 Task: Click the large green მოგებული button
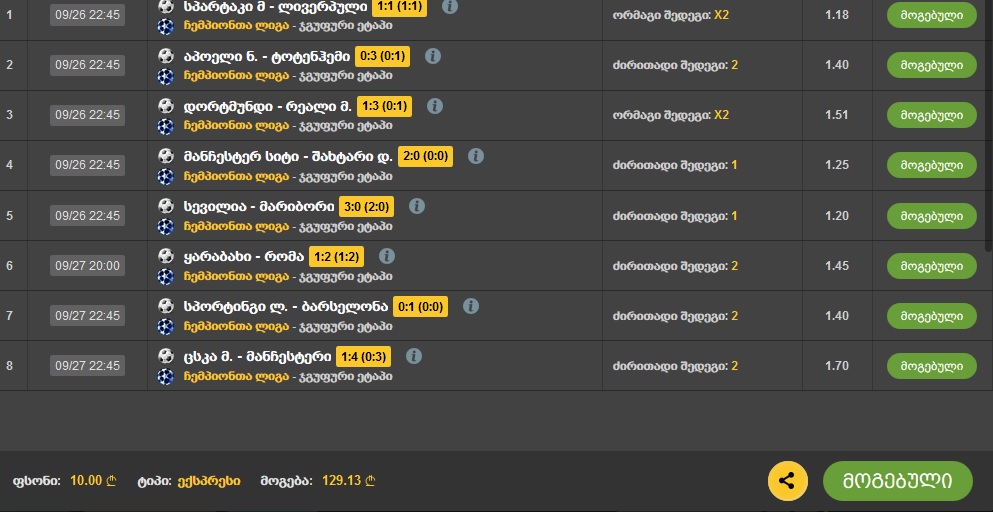[897, 481]
